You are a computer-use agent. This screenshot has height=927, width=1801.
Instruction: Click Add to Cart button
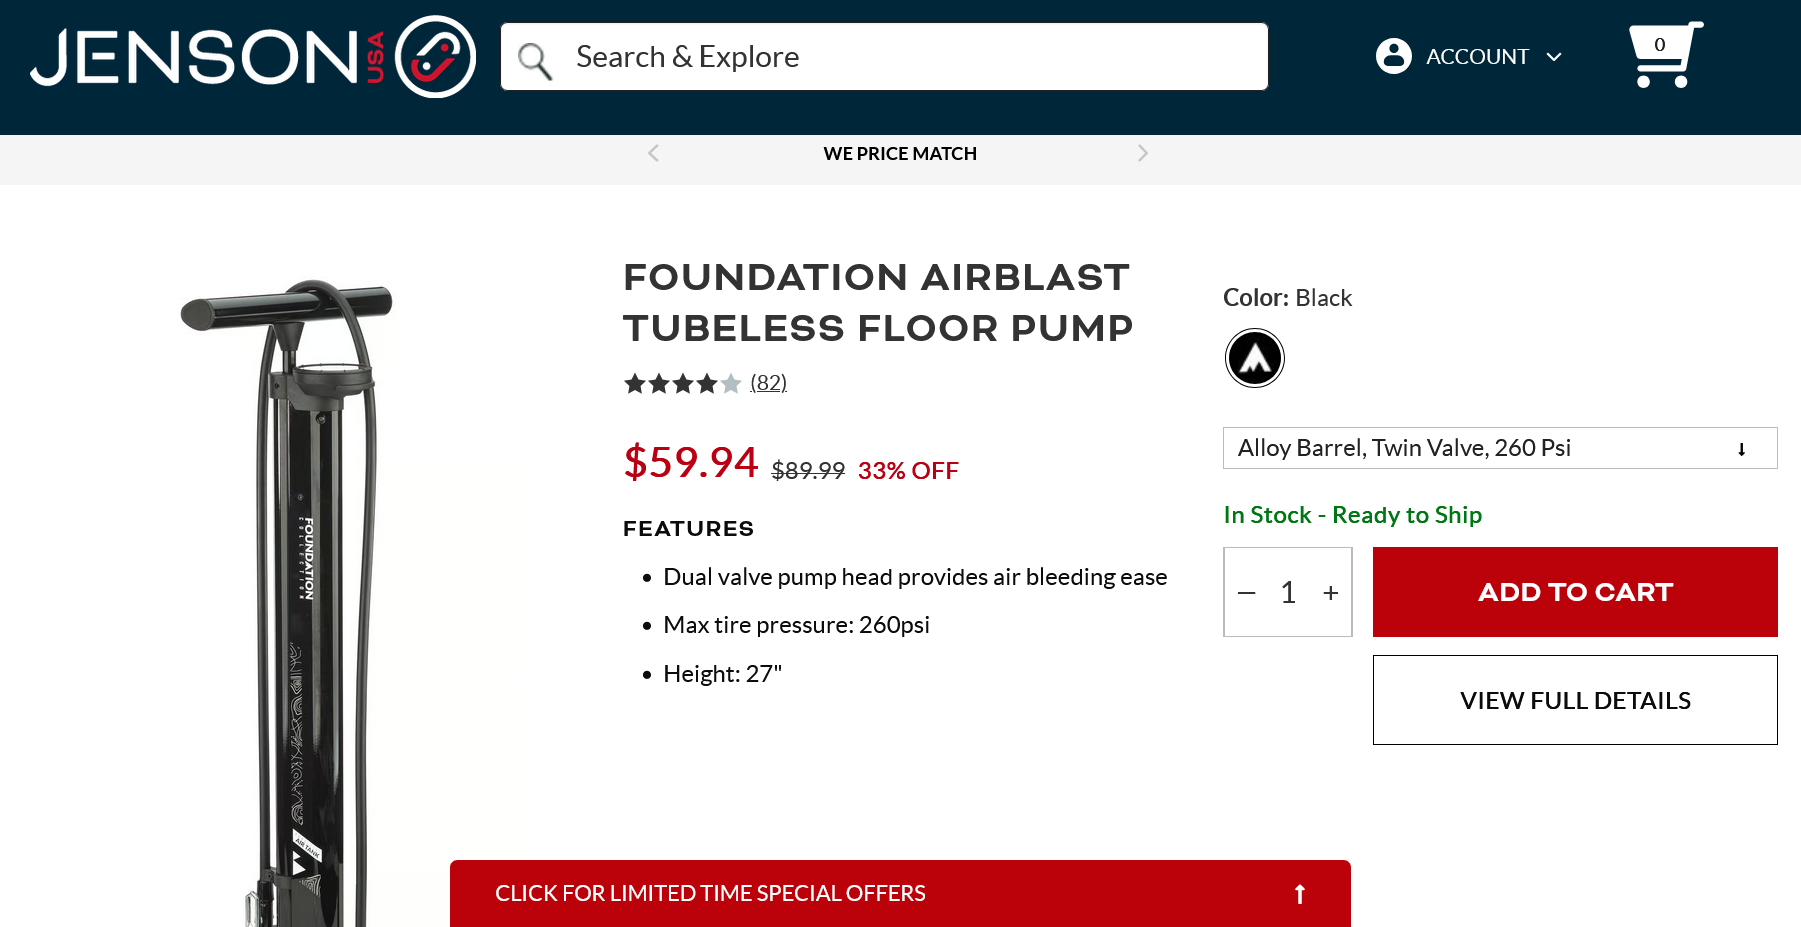tap(1574, 592)
